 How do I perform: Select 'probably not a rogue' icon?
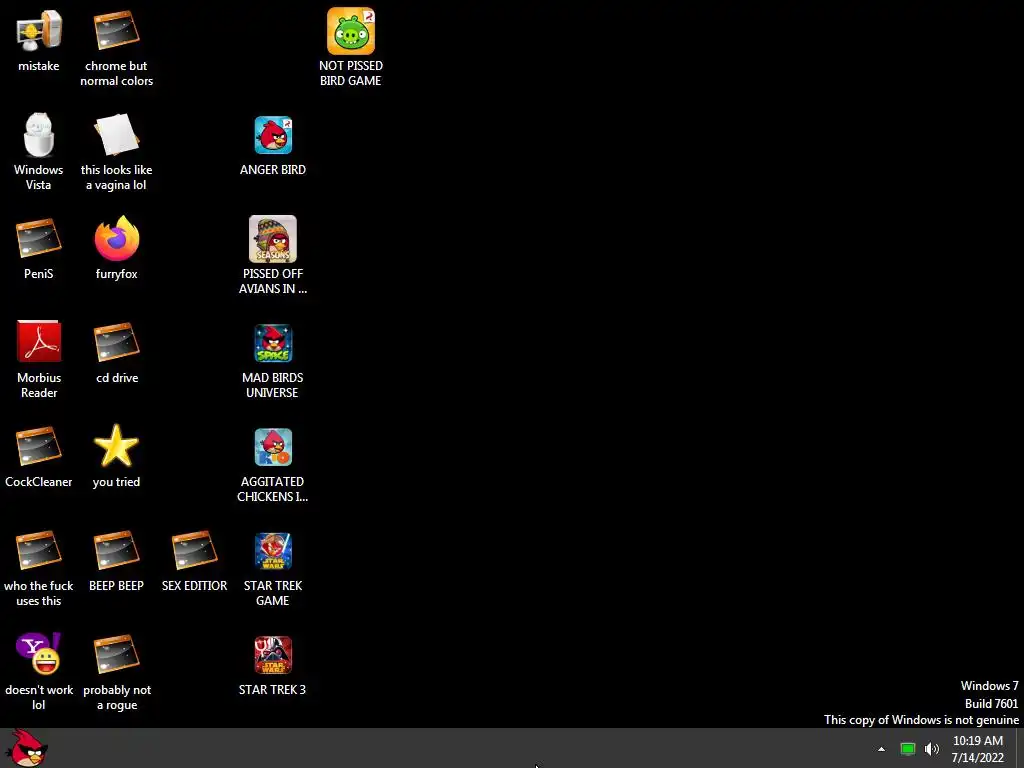(116, 654)
